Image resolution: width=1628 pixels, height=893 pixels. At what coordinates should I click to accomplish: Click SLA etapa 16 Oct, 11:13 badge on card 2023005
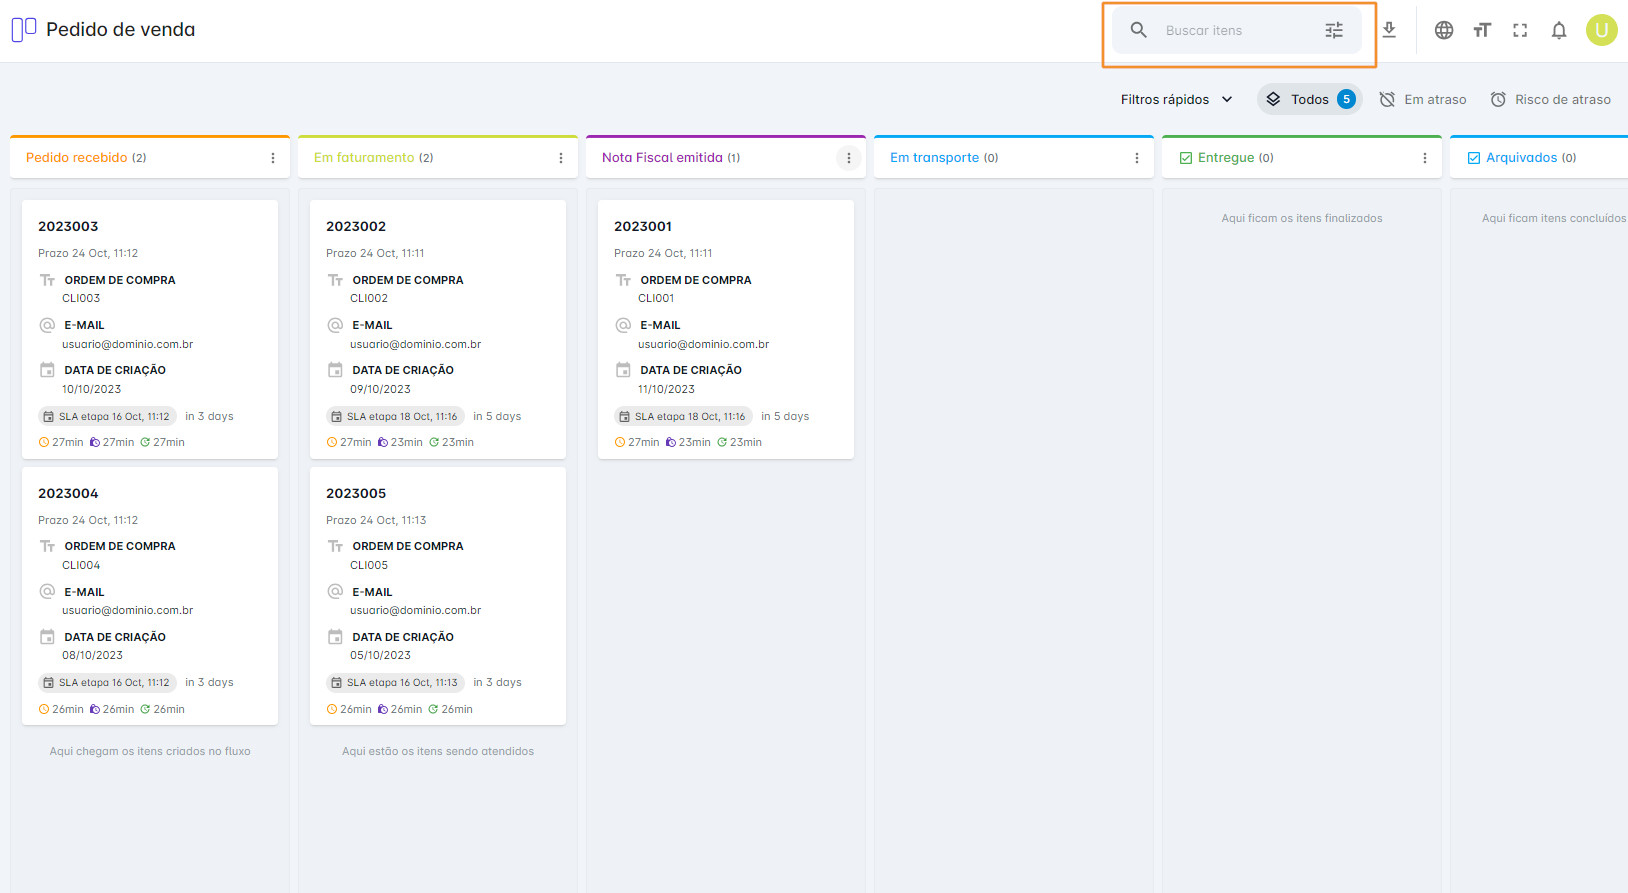pos(395,683)
